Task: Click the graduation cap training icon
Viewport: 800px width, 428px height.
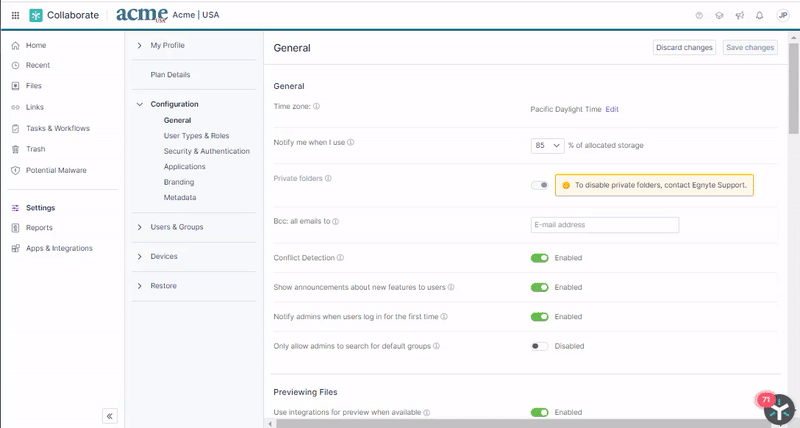Action: [719, 16]
